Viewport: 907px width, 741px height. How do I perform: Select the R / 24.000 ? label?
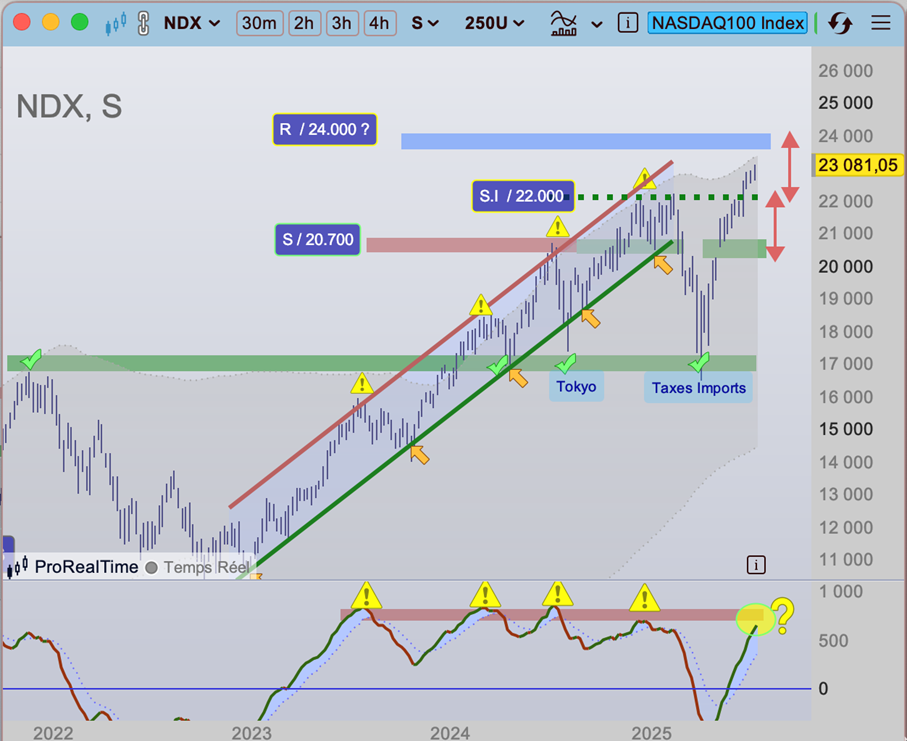click(325, 130)
